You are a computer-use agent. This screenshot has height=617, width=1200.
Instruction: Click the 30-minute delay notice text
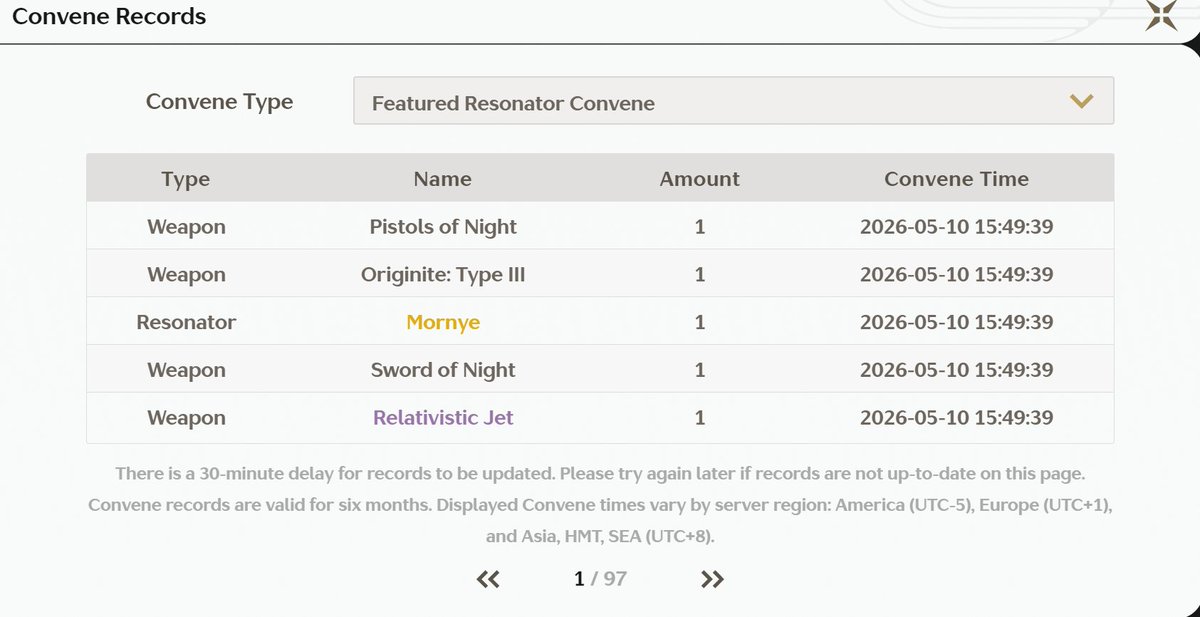tap(600, 472)
